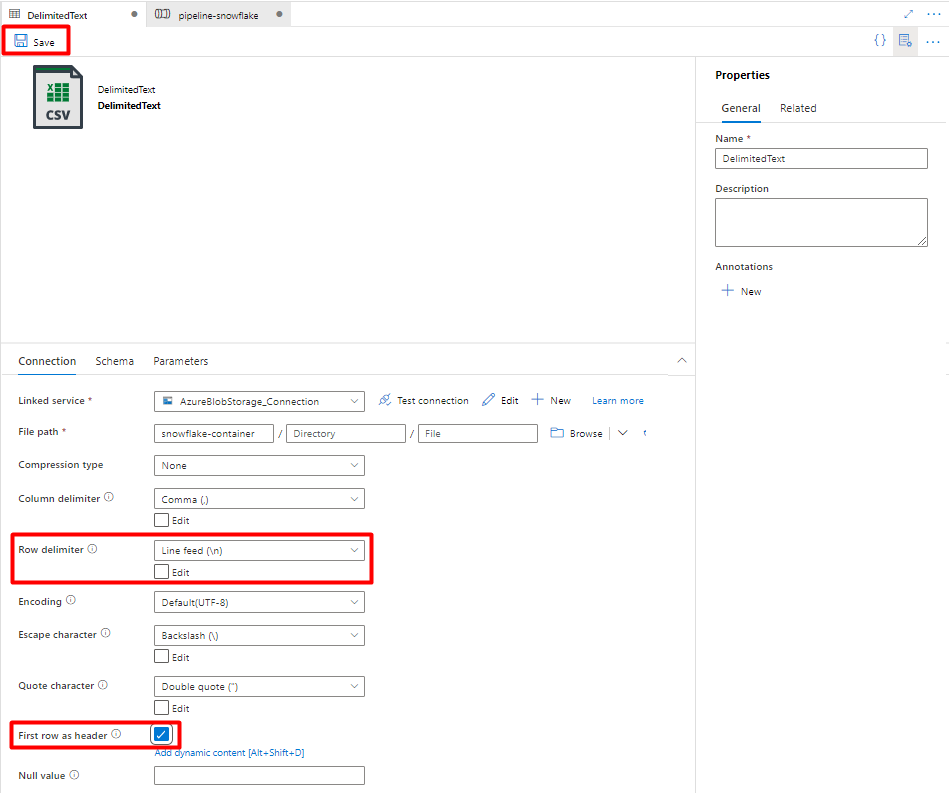Click the Edit pencil icon for linked service
The image size is (949, 793).
tap(488, 400)
